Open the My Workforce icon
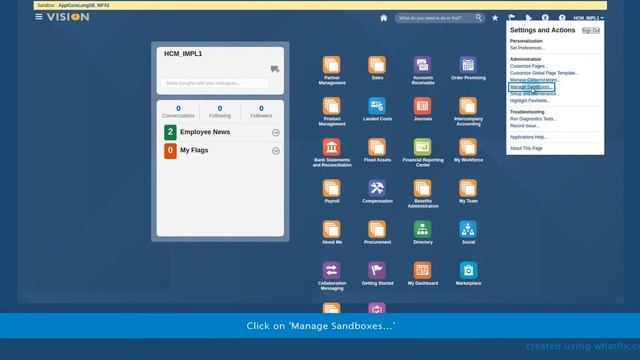The width and height of the screenshot is (640, 360). pos(468,147)
